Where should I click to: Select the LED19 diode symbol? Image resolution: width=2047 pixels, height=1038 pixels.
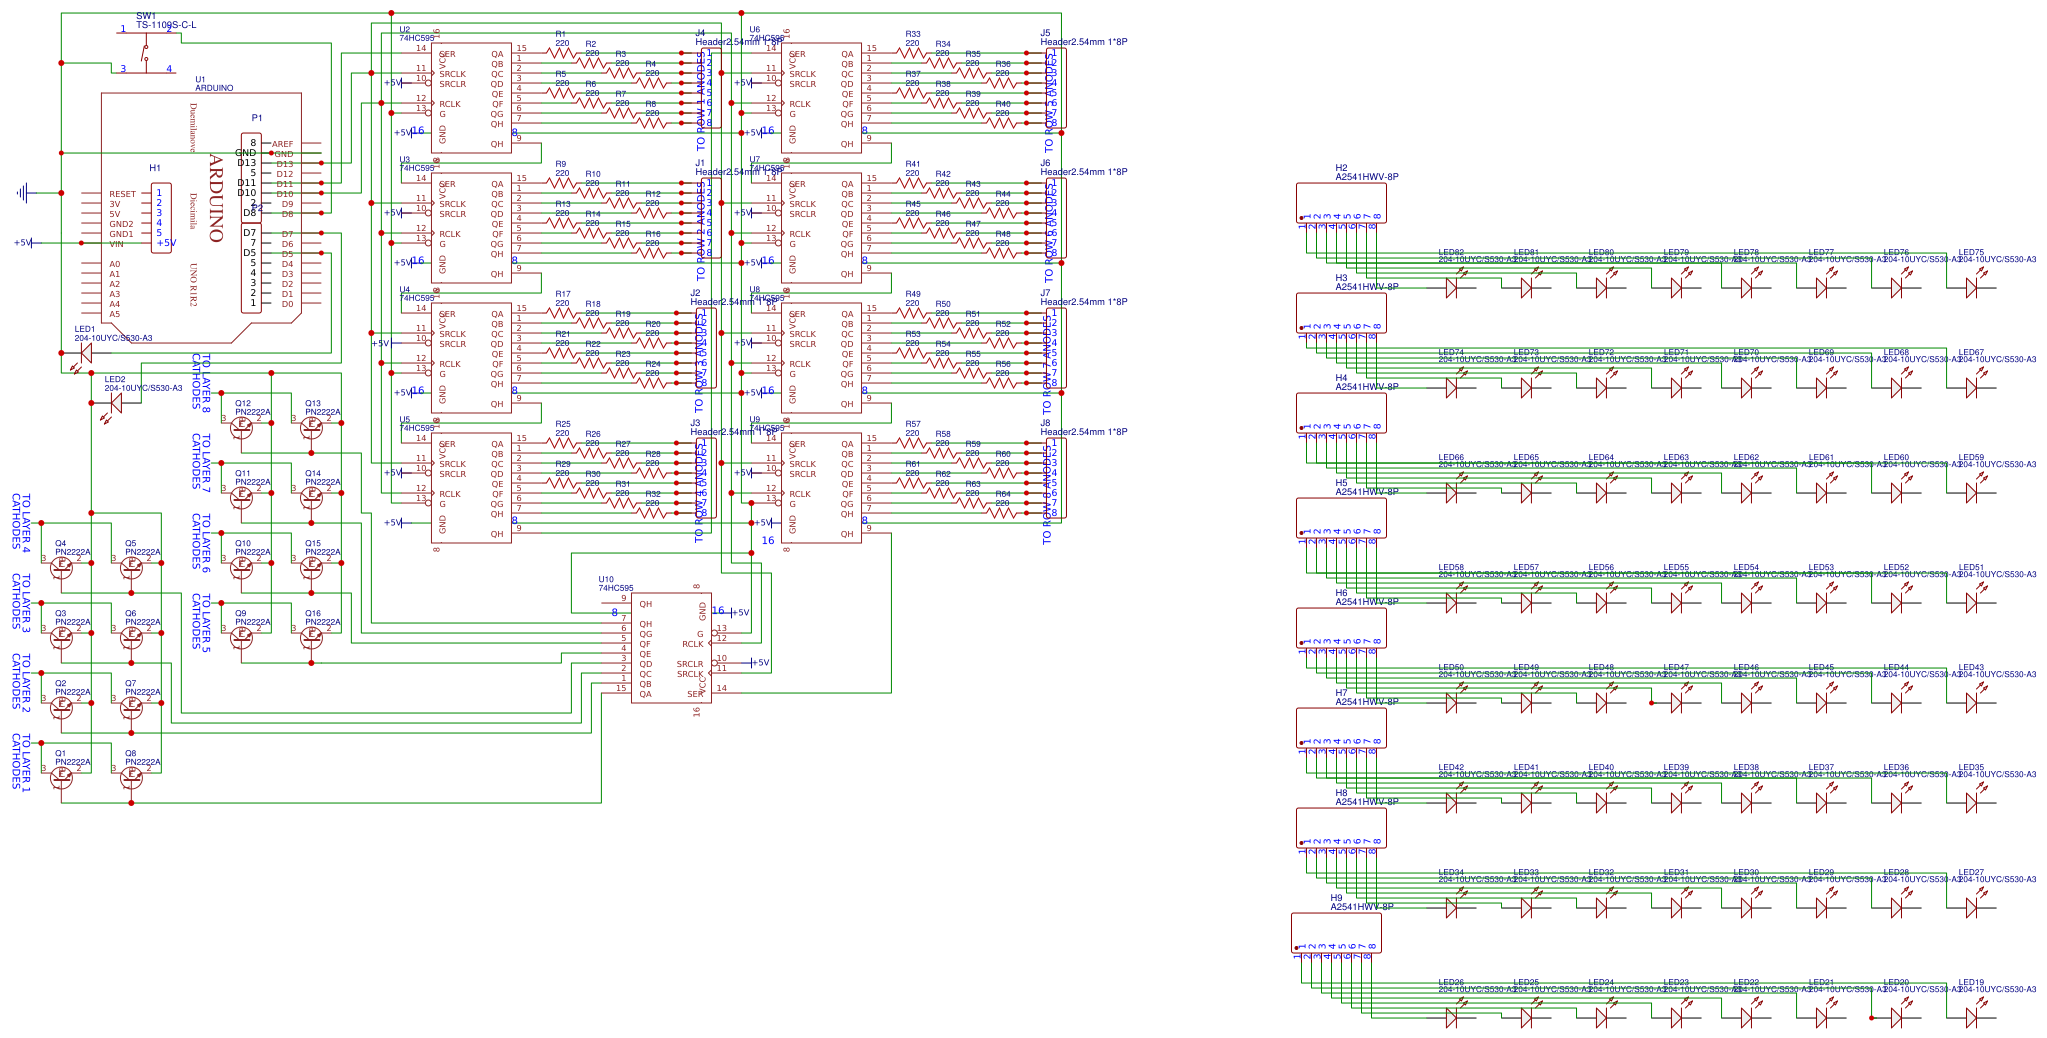click(x=1971, y=1017)
